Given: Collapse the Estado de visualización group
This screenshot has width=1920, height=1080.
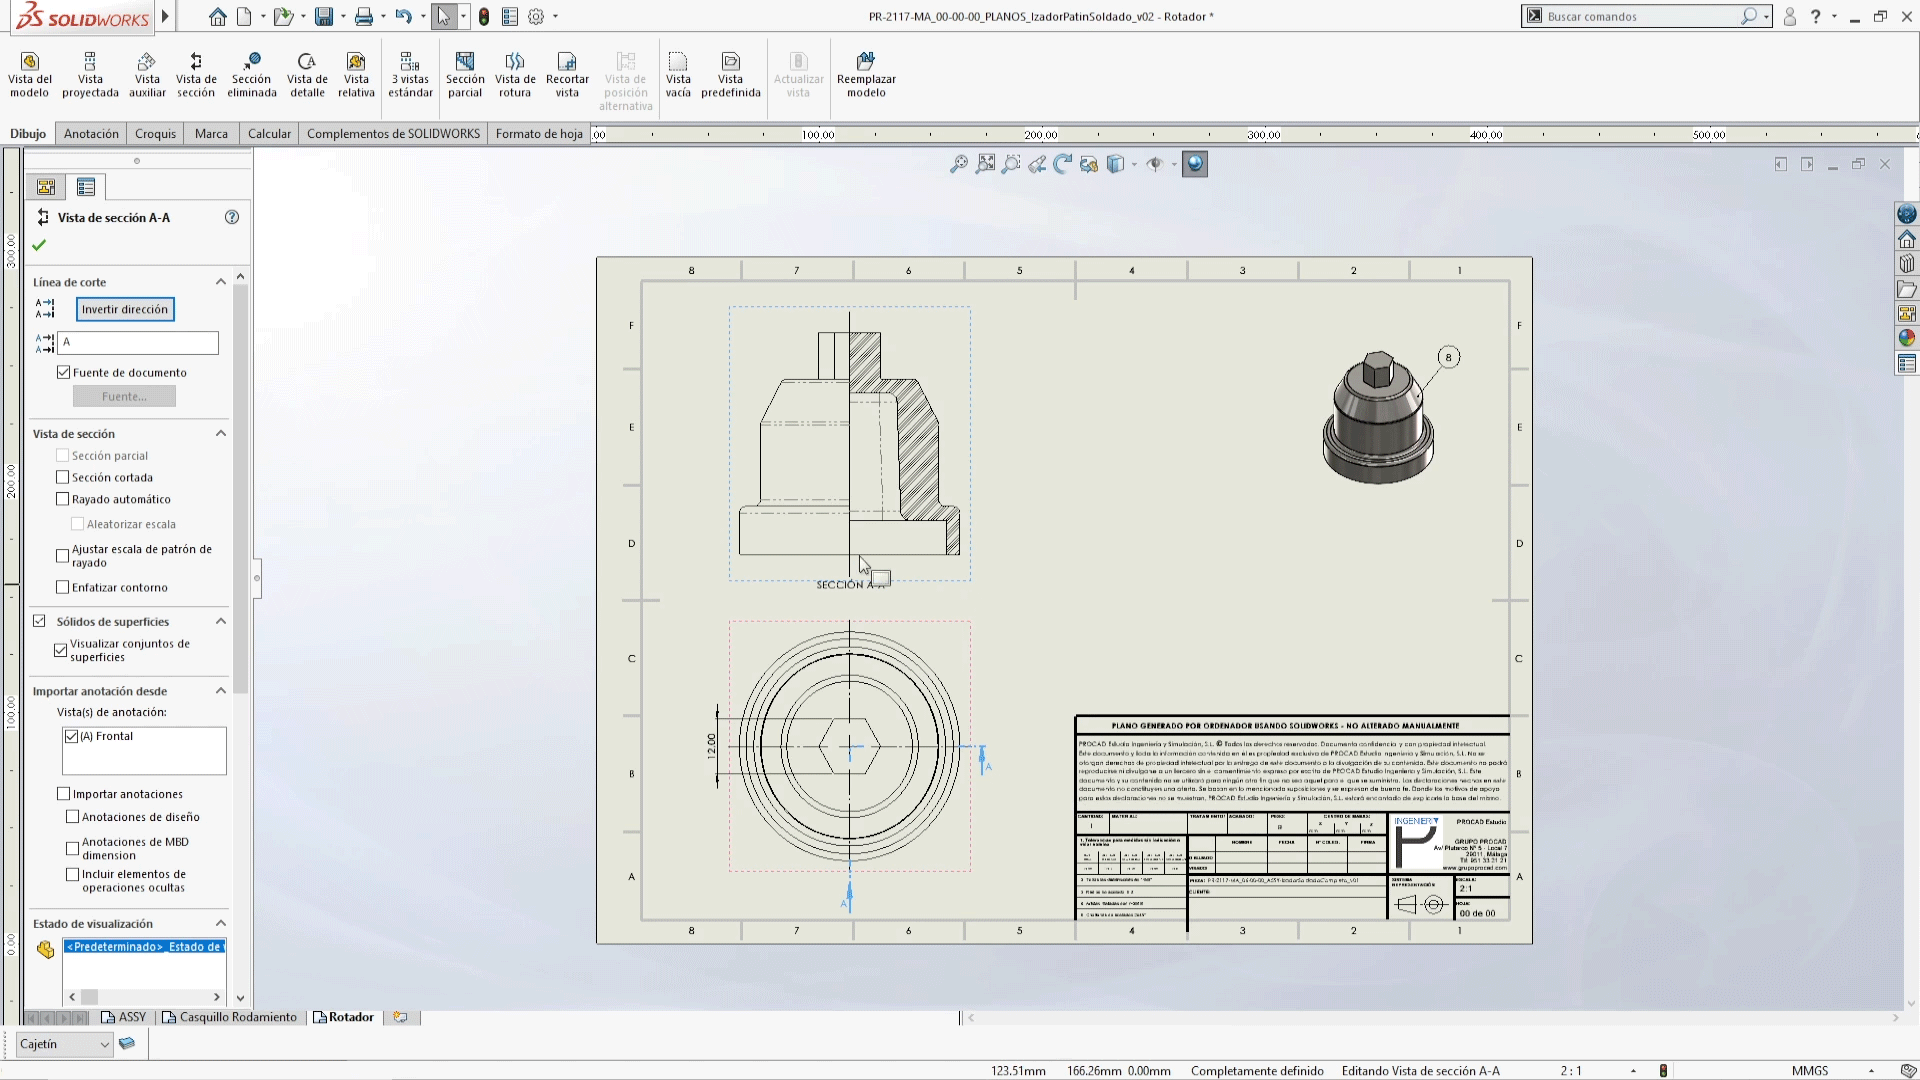Looking at the screenshot, I should [x=221, y=923].
